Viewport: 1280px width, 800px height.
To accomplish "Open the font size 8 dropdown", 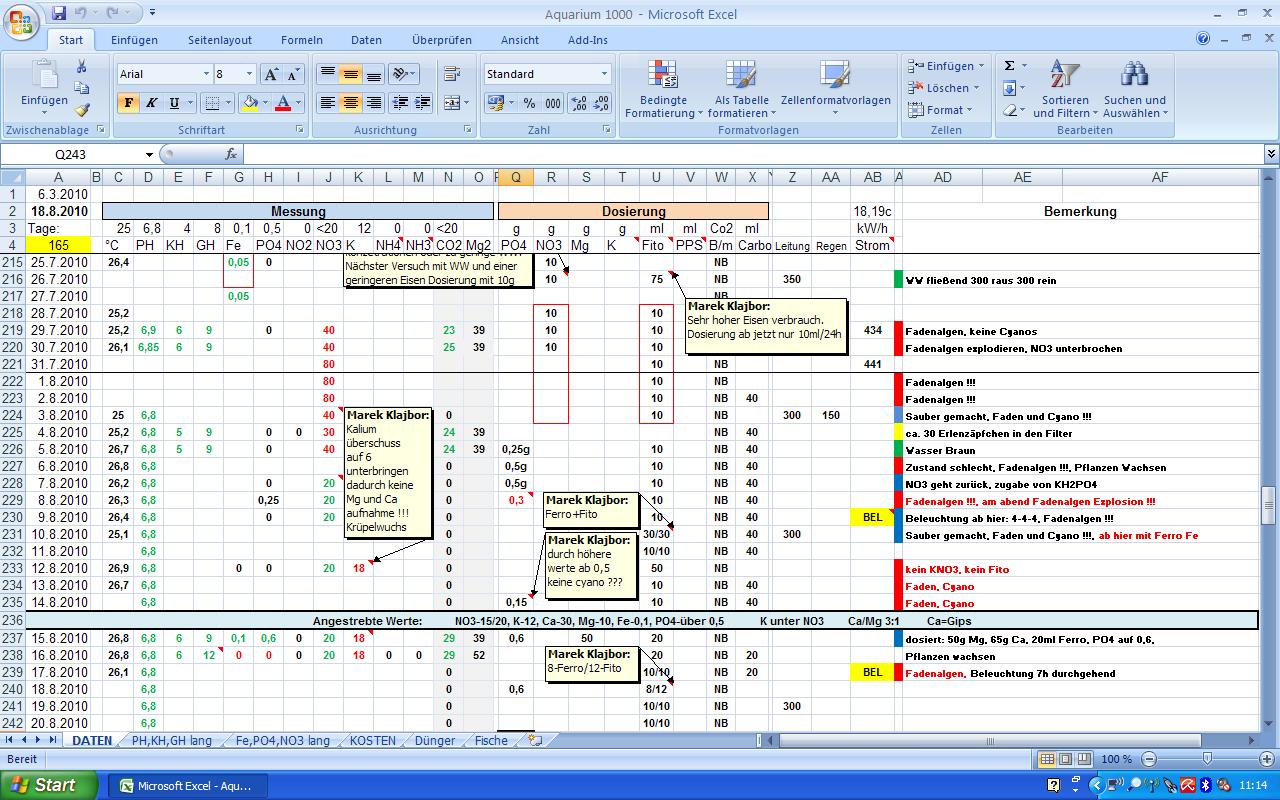I will 248,74.
